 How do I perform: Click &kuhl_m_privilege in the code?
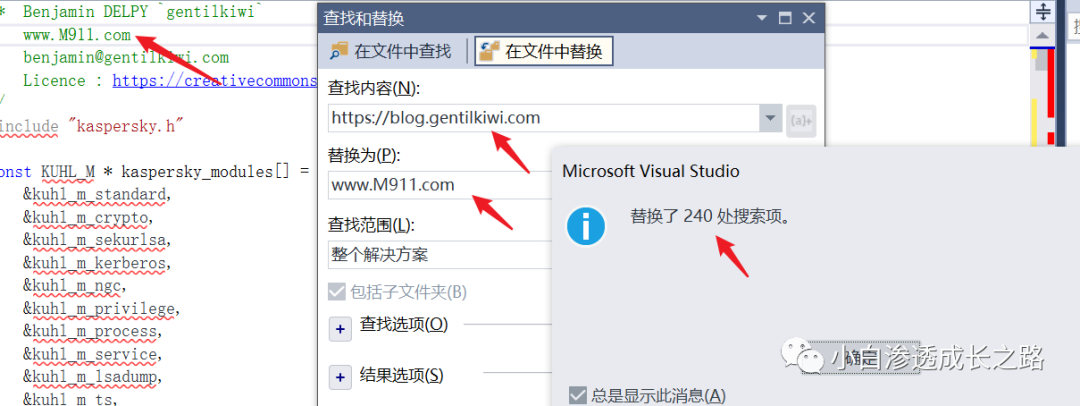point(101,309)
